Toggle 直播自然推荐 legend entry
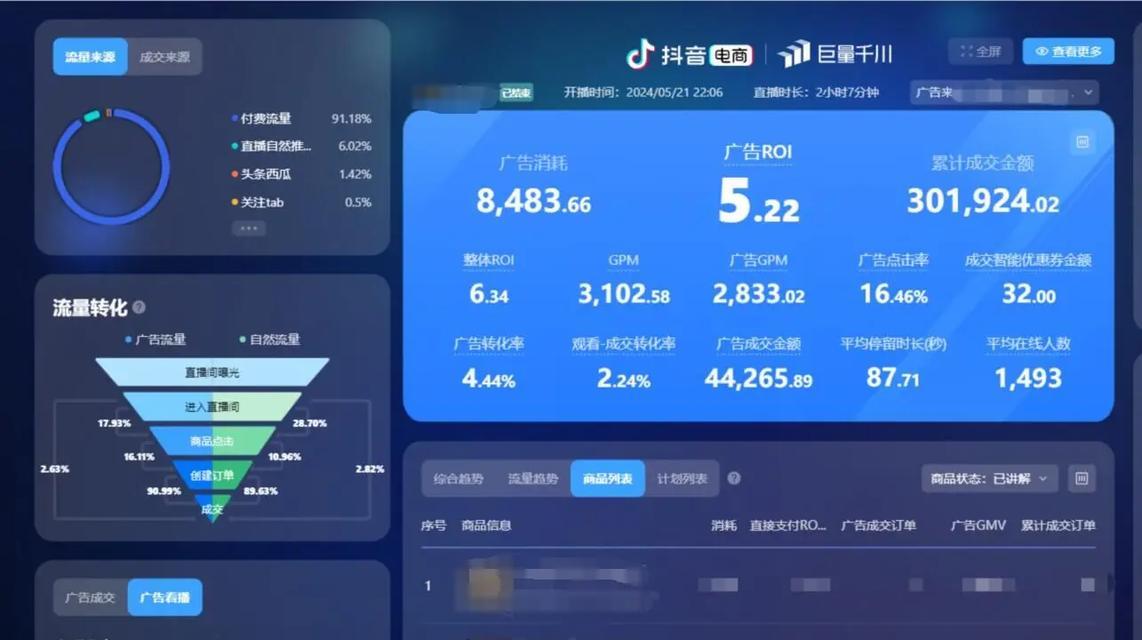 (301, 146)
